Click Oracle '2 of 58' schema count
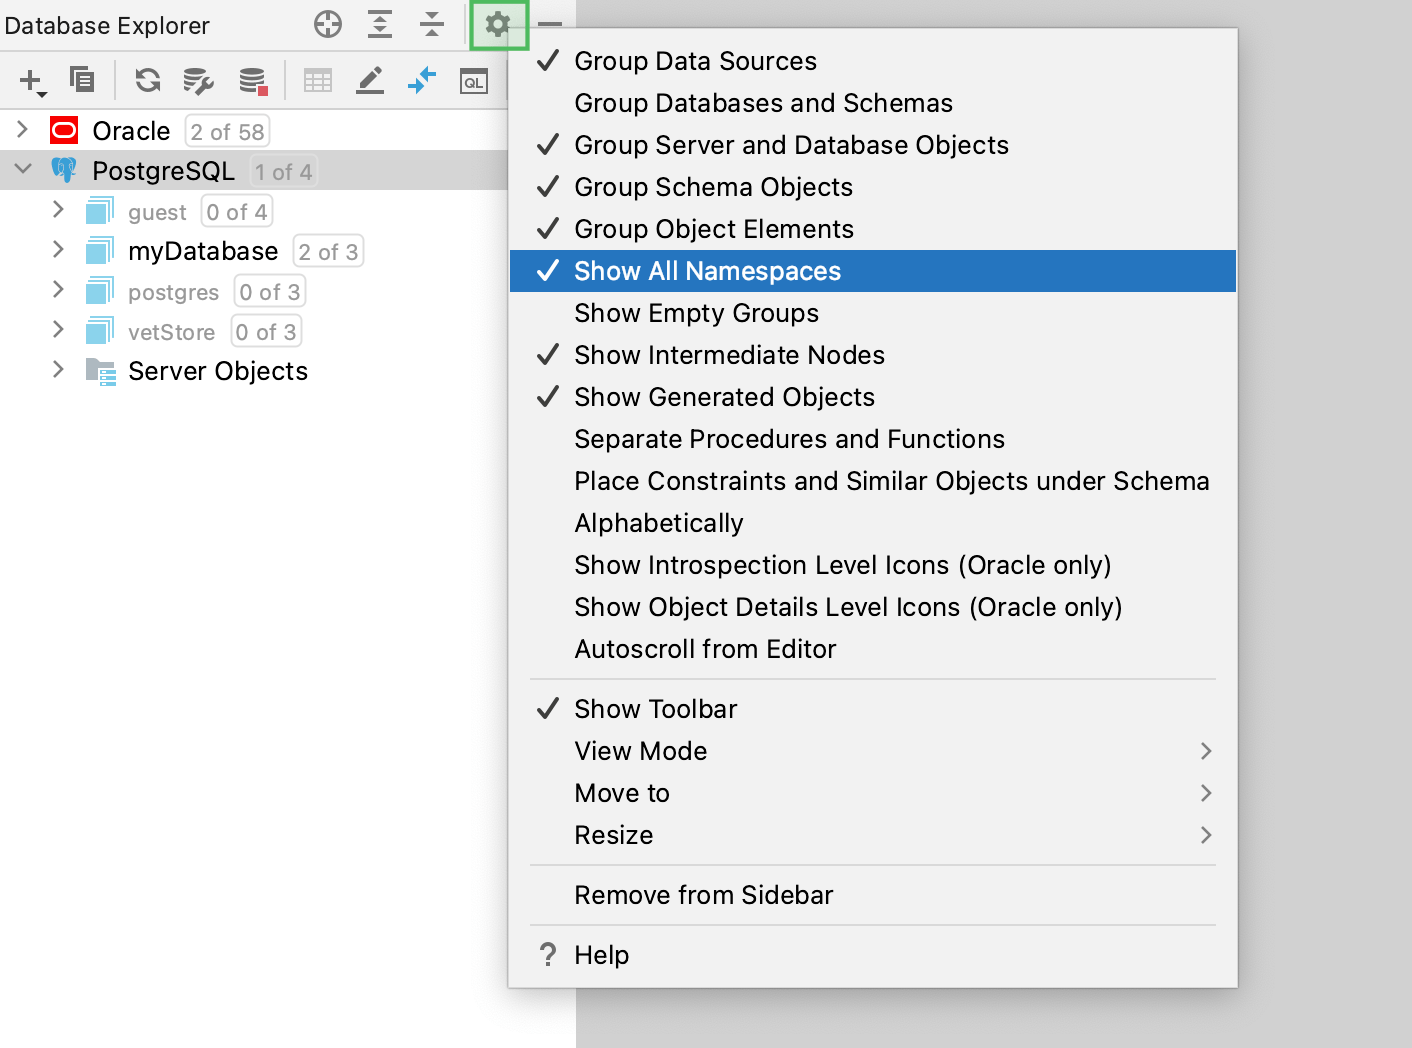The height and width of the screenshot is (1048, 1412). [x=227, y=131]
